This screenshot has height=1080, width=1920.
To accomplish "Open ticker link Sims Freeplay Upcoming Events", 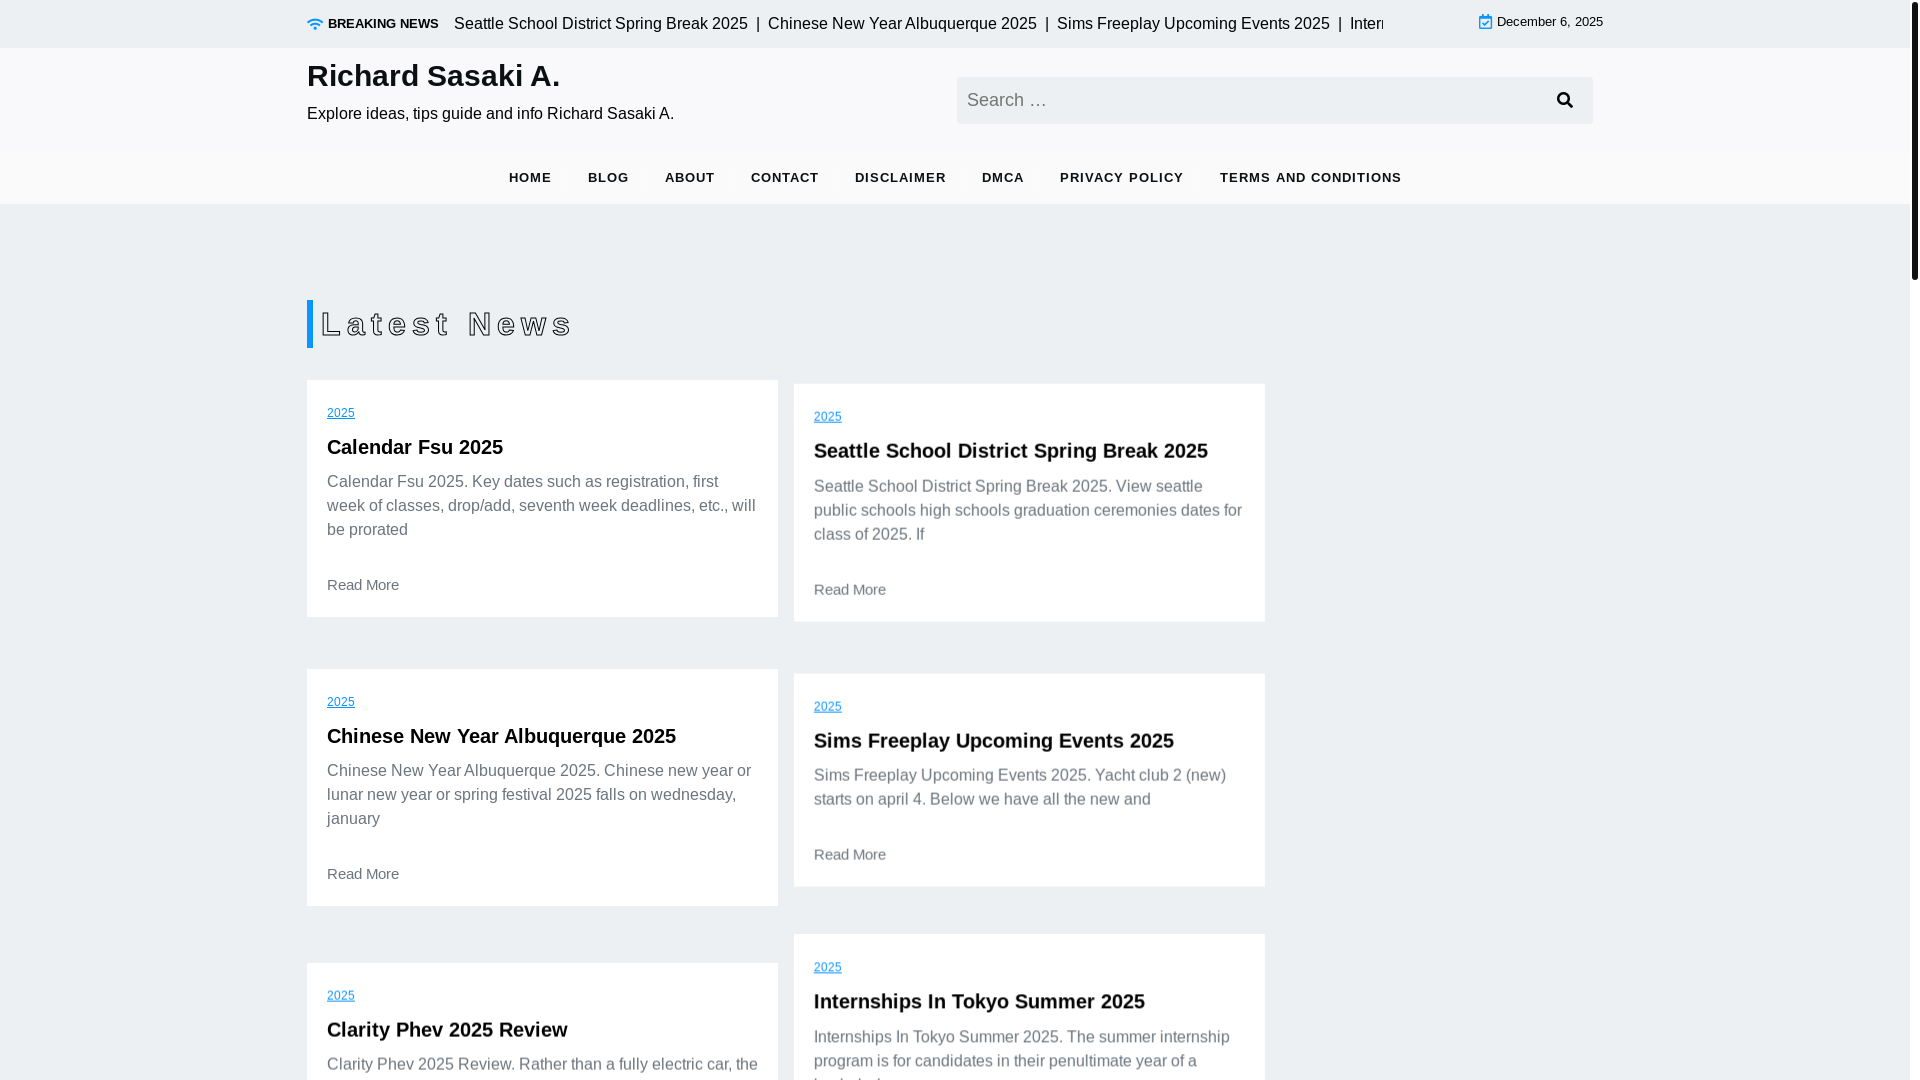I will [1193, 24].
